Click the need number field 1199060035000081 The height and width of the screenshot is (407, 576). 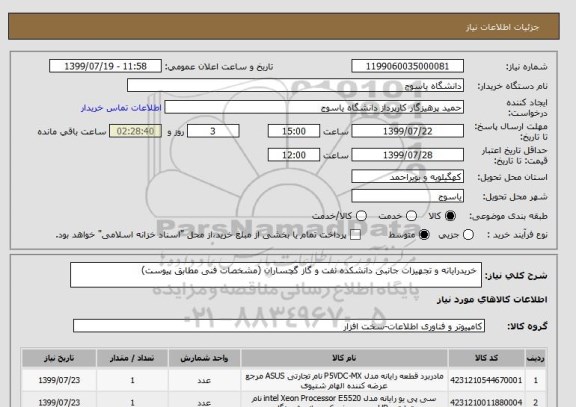[x=407, y=66]
